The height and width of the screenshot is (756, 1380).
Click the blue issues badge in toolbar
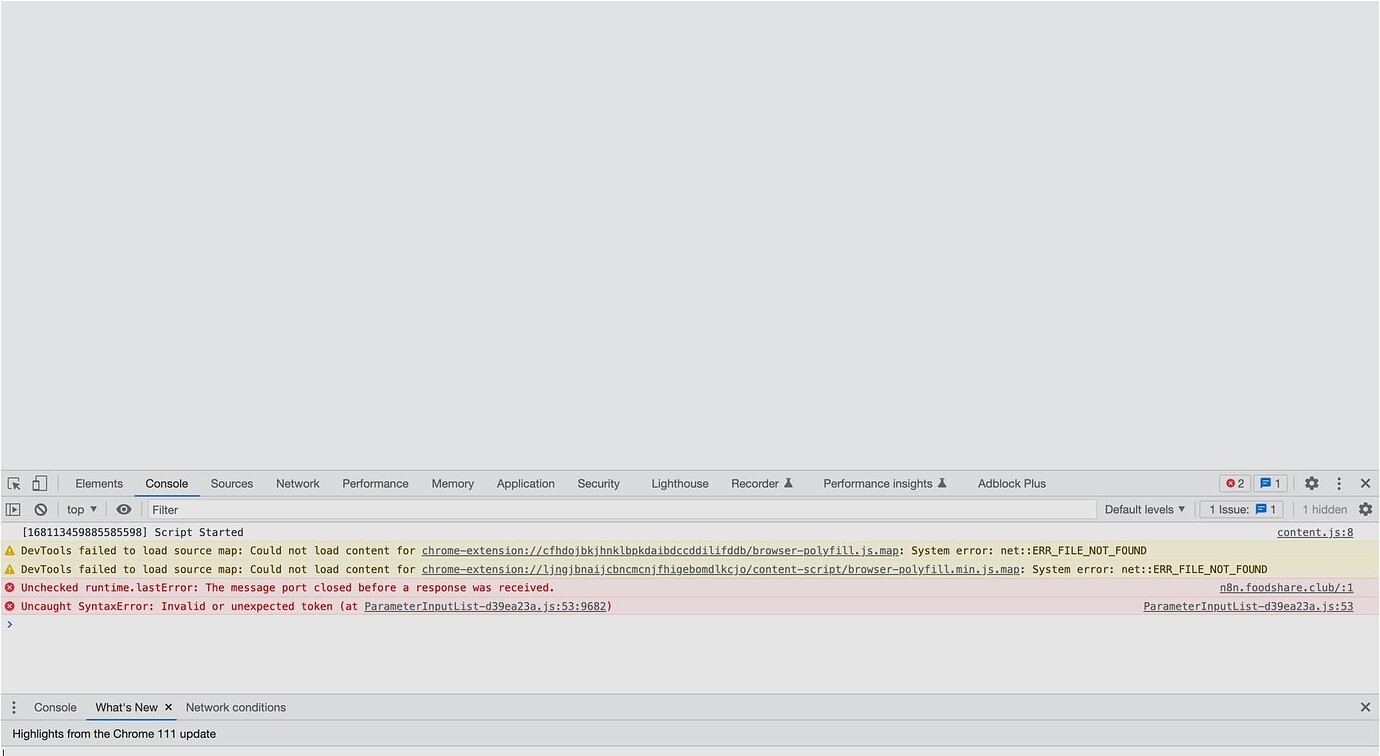click(1269, 483)
